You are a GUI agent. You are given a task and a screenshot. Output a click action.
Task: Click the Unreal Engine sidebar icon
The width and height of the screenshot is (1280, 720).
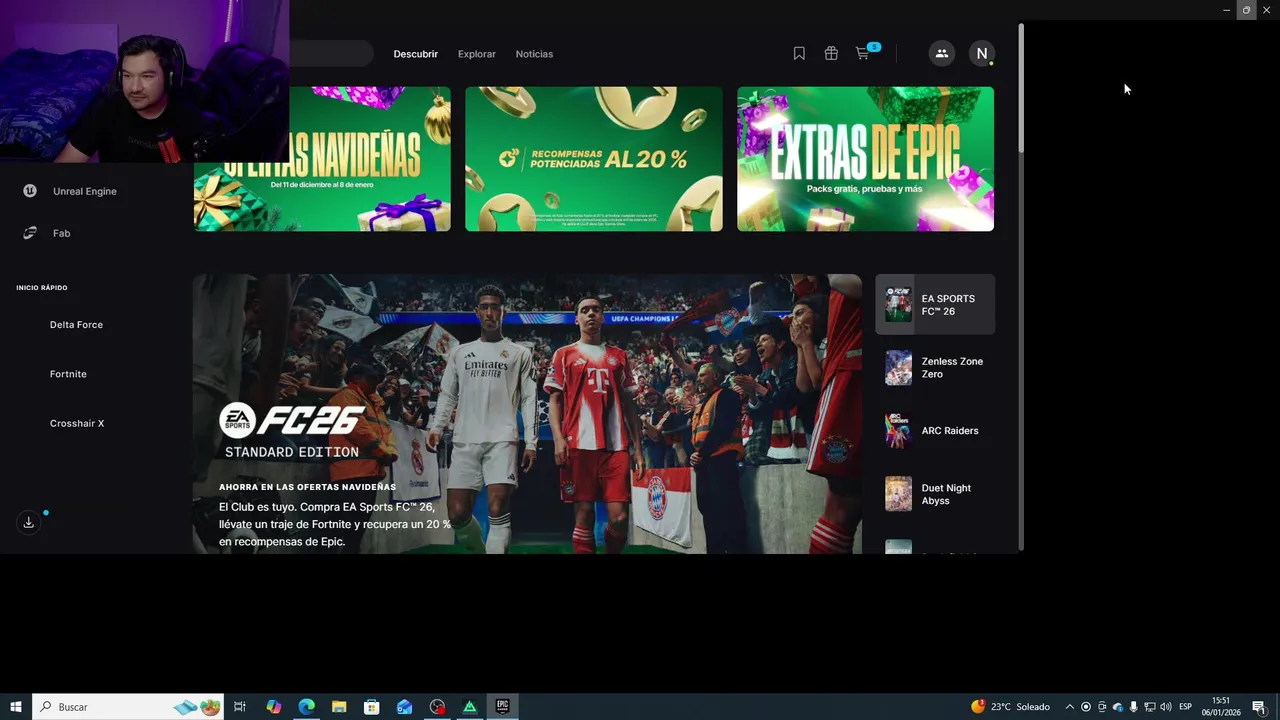click(x=30, y=191)
